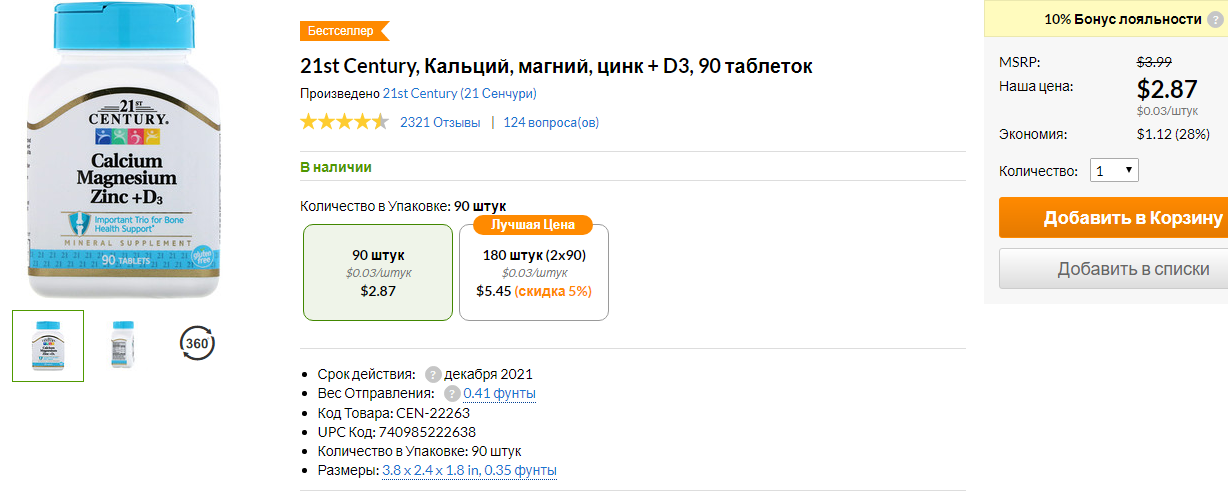This screenshot has height=502, width=1228.
Task: Select the second bottle side thumbnail
Action: (x=123, y=345)
